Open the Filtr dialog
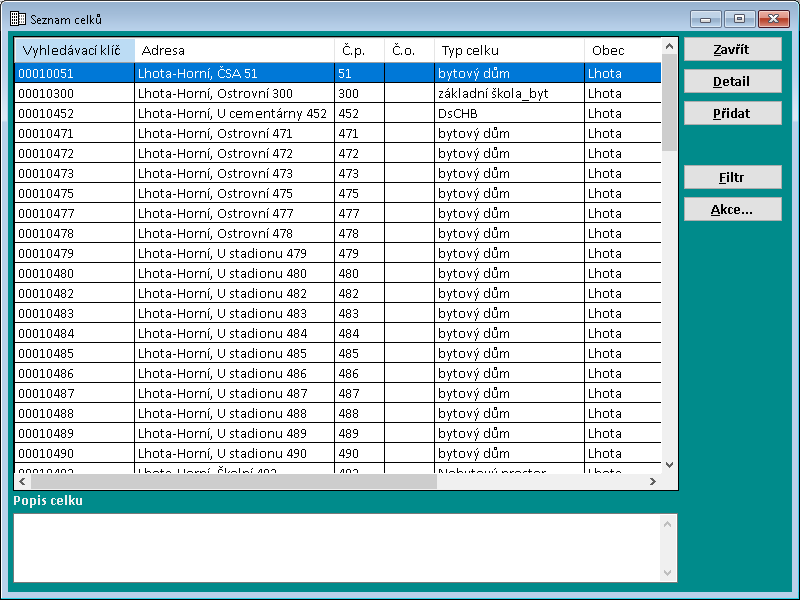 [732, 178]
